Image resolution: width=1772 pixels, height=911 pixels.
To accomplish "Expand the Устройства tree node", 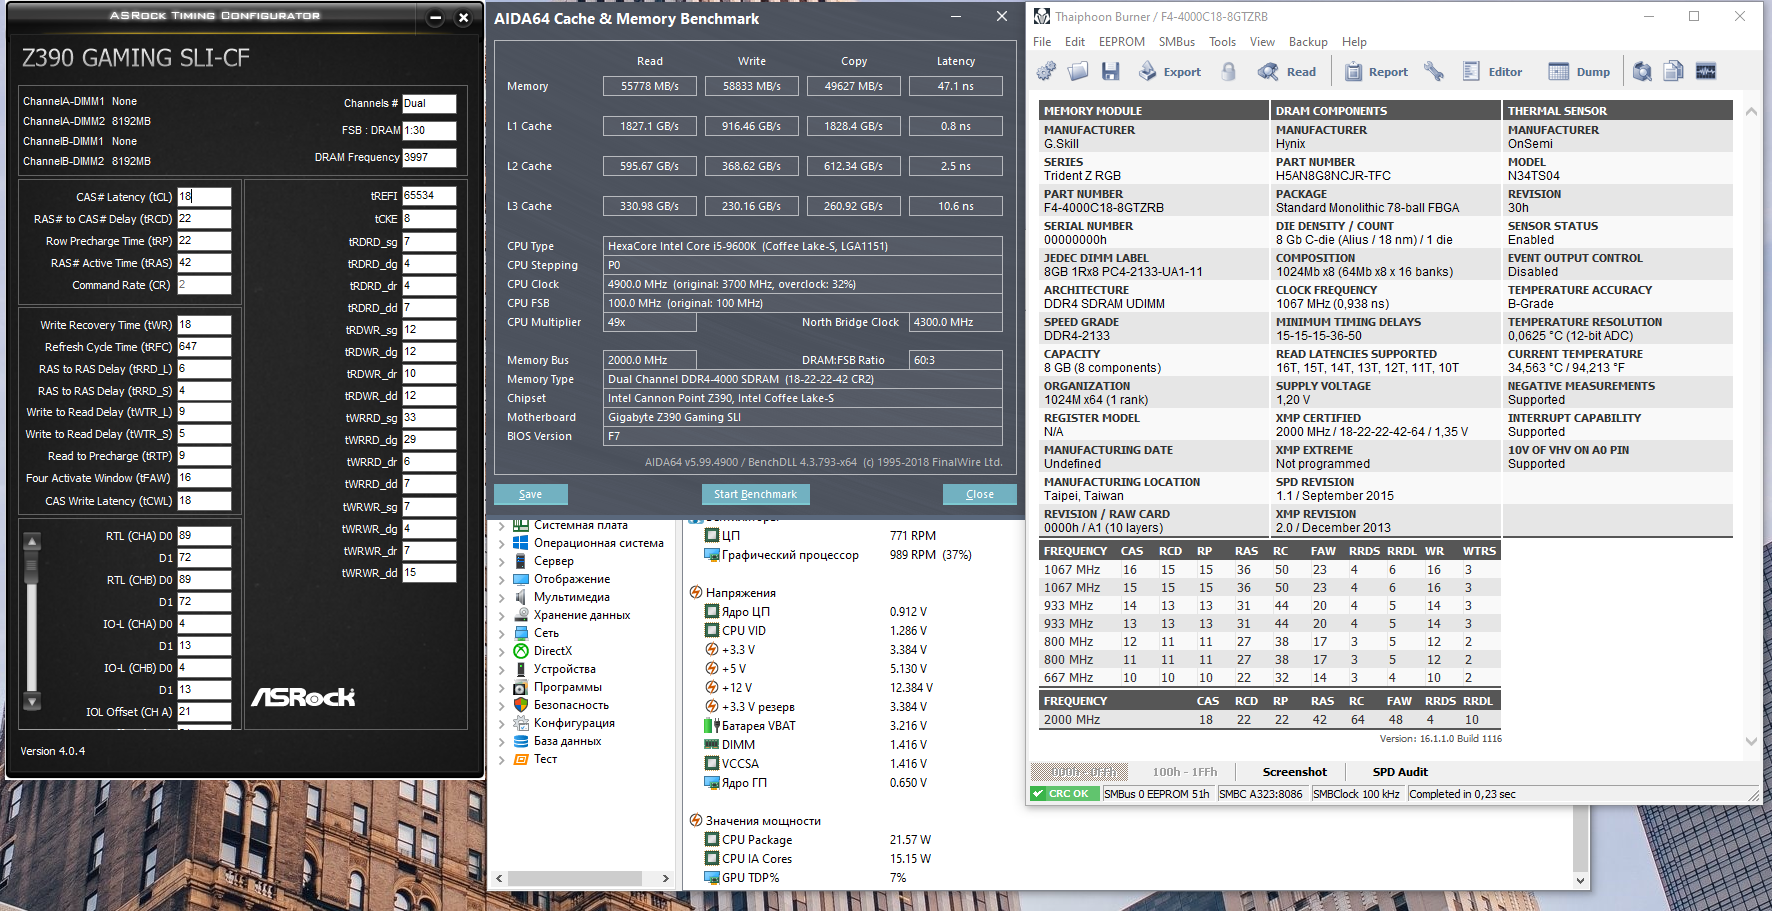I will click(501, 669).
